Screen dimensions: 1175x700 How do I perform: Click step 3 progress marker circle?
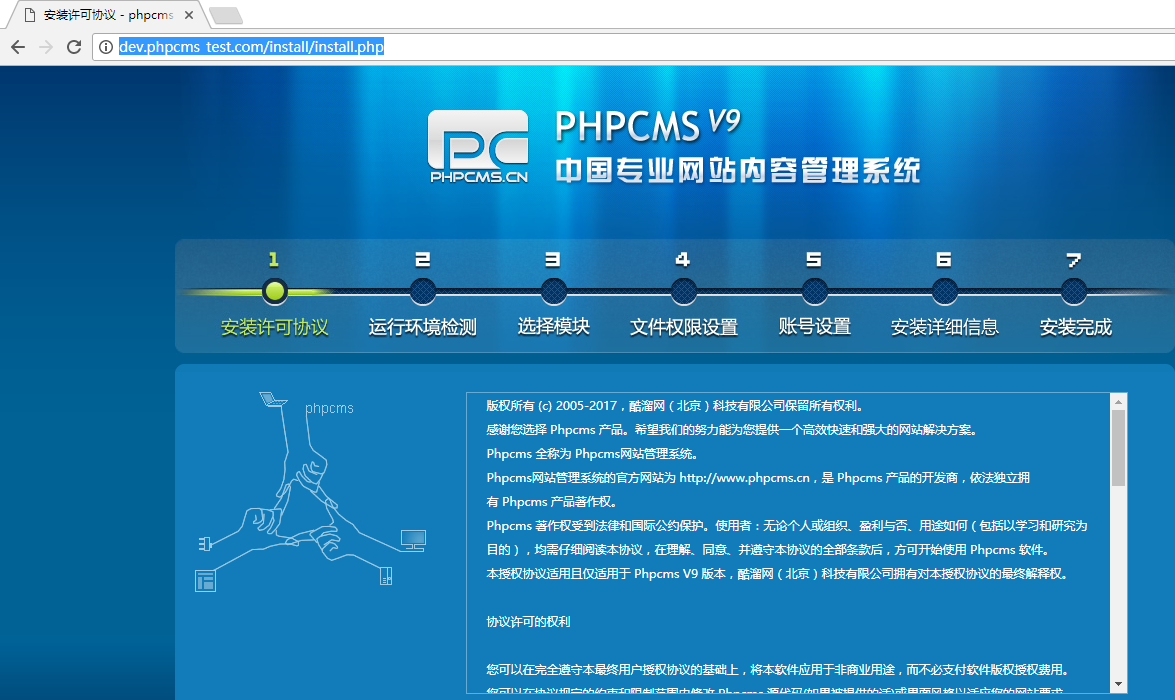(553, 291)
